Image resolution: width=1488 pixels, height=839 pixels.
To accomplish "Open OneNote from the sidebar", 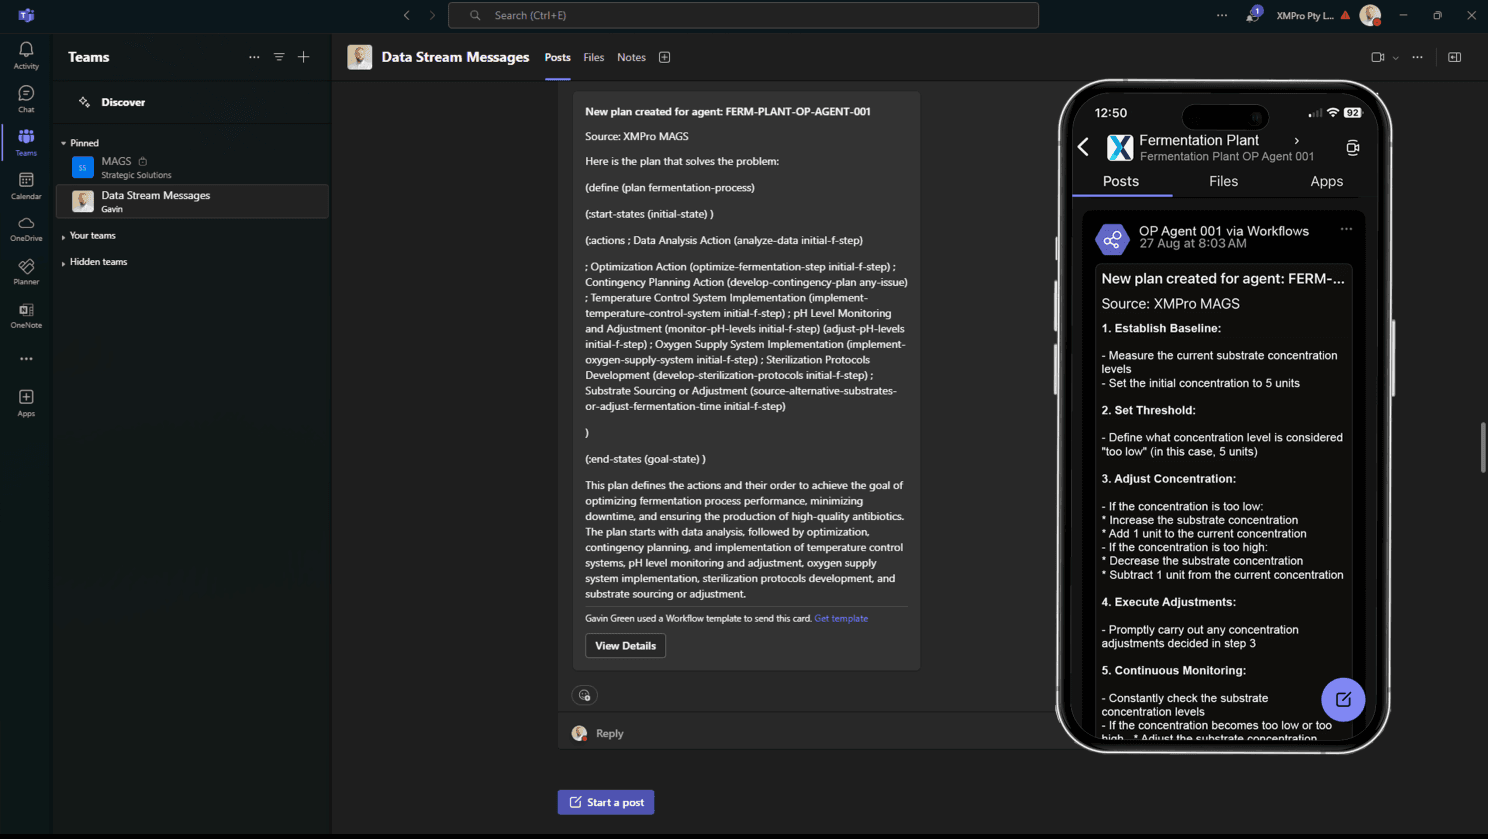I will 26,315.
